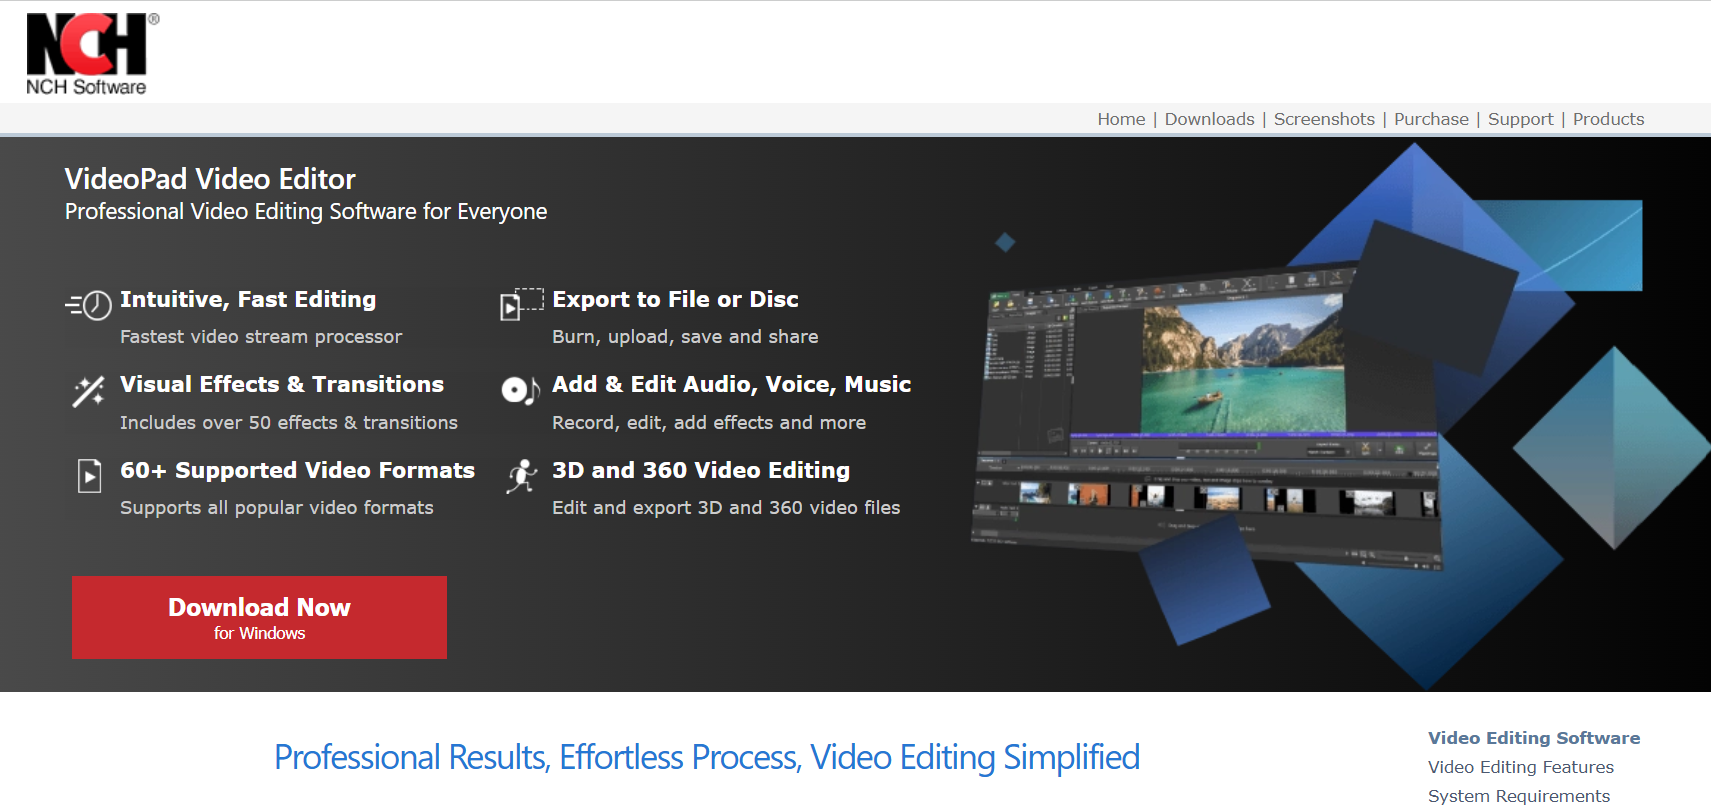Click the NCH Software logo
The height and width of the screenshot is (808, 1711).
pos(88,54)
